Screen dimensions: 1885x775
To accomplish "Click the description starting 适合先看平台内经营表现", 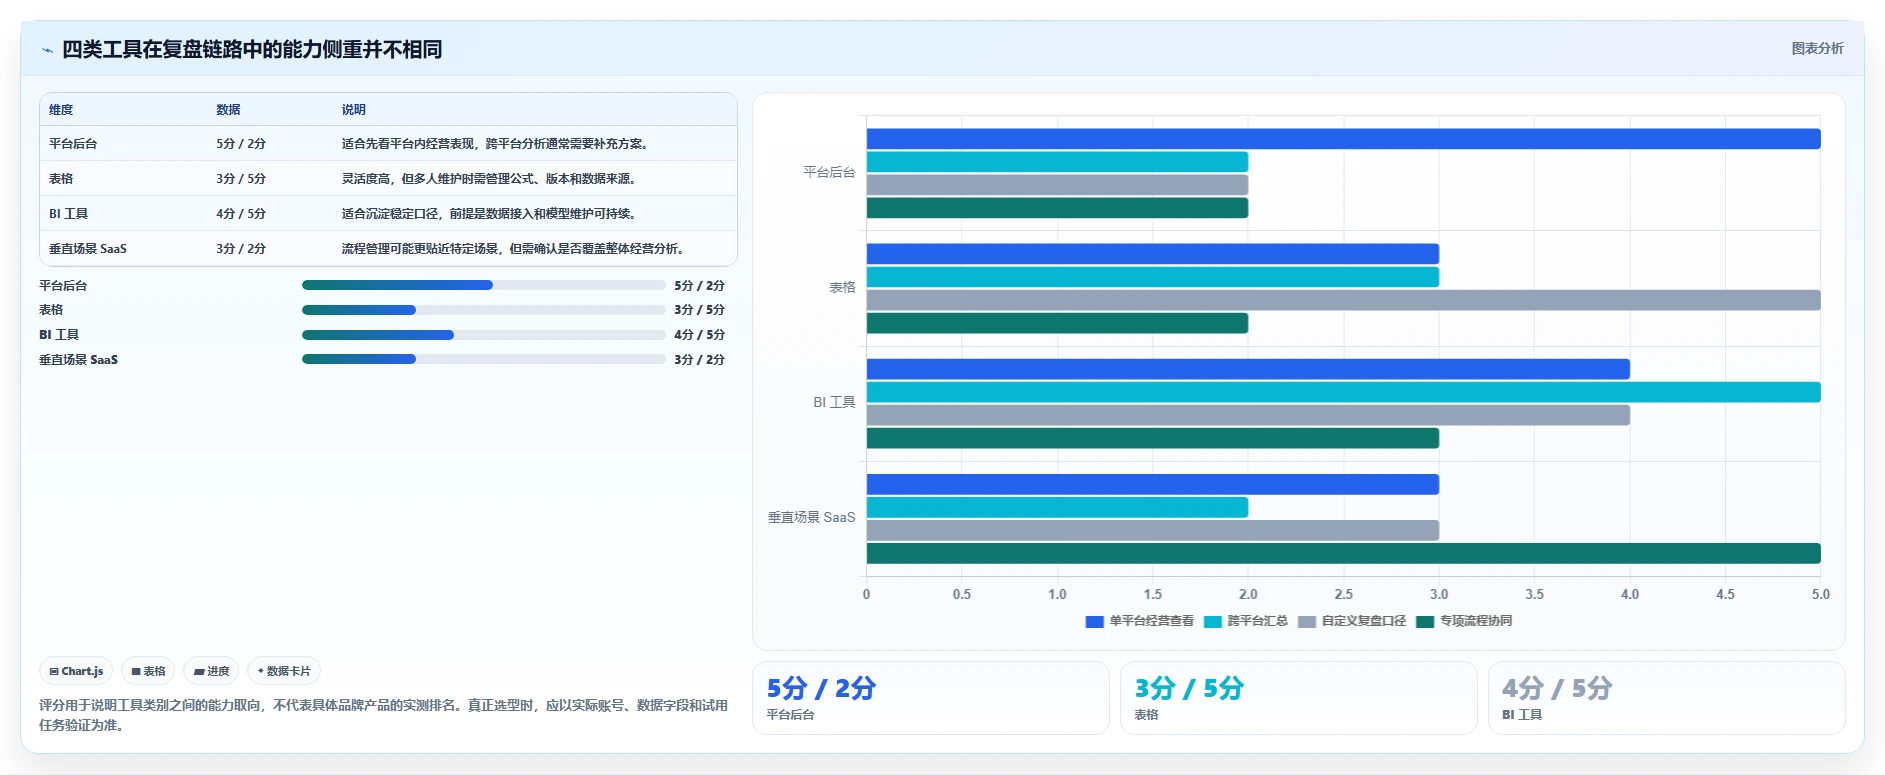I will click(497, 144).
